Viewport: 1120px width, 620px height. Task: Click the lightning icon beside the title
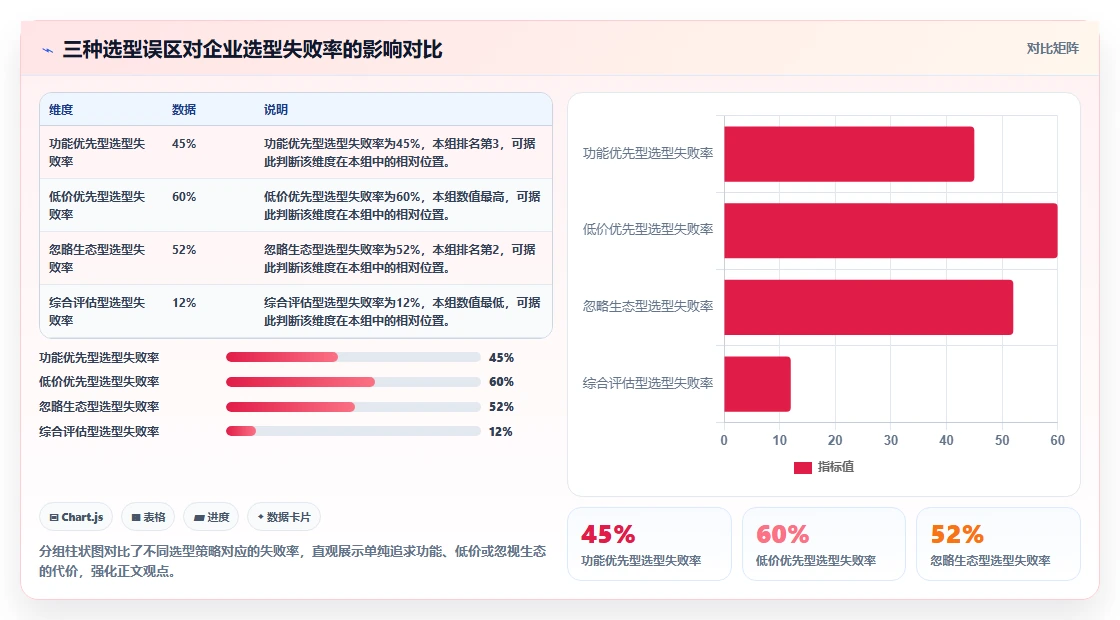pos(48,50)
